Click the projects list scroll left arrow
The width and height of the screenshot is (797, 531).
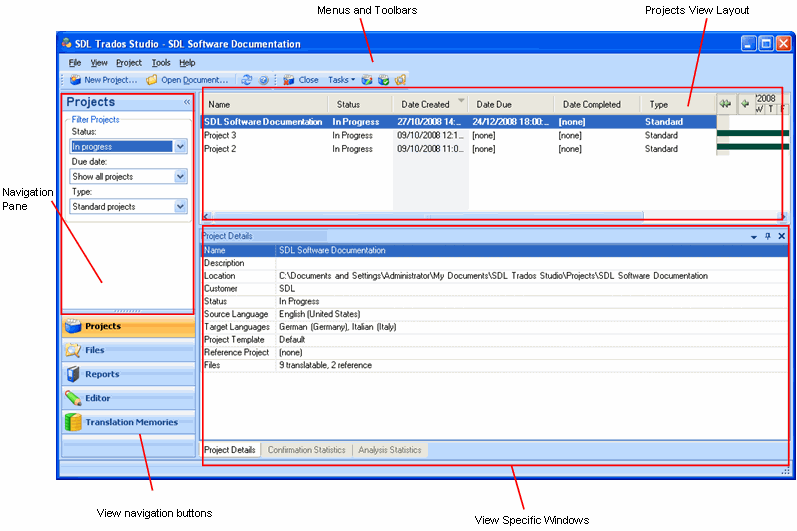point(206,216)
